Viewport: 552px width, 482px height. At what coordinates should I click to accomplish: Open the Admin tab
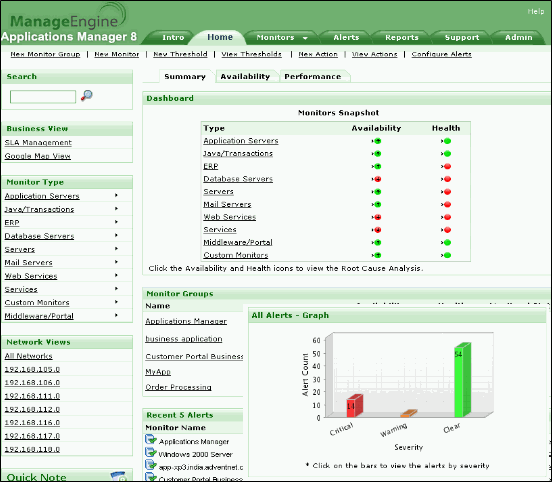[519, 37]
